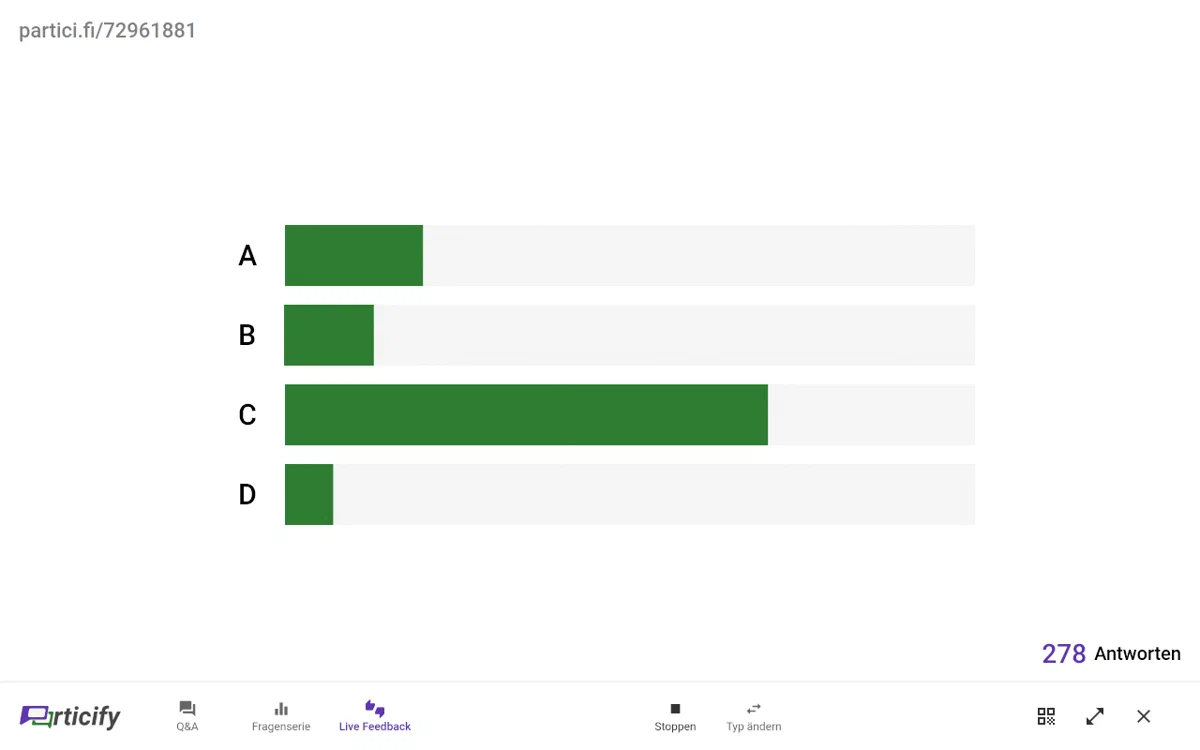1200x750 pixels.
Task: Show the QR code
Action: [1046, 716]
